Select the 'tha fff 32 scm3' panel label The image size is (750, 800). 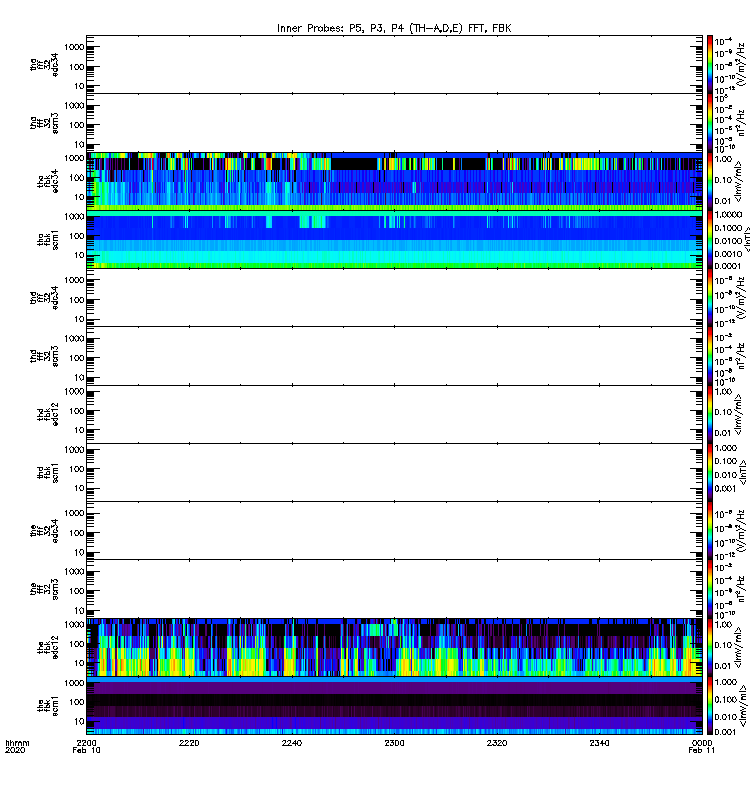pyautogui.click(x=44, y=123)
